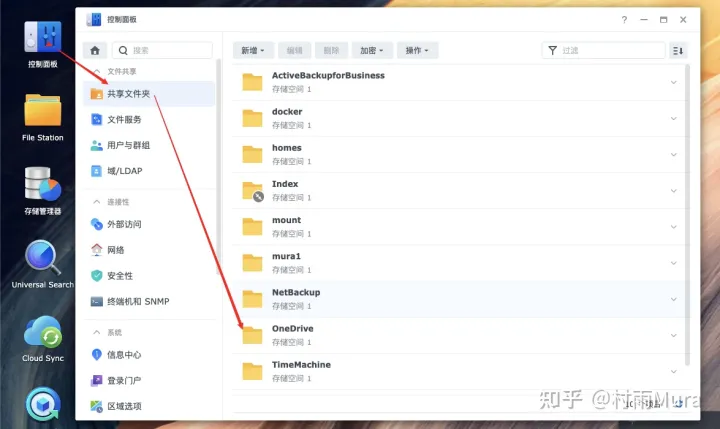Open Universal Search desktop icon
This screenshot has height=429, width=720.
(x=42, y=258)
